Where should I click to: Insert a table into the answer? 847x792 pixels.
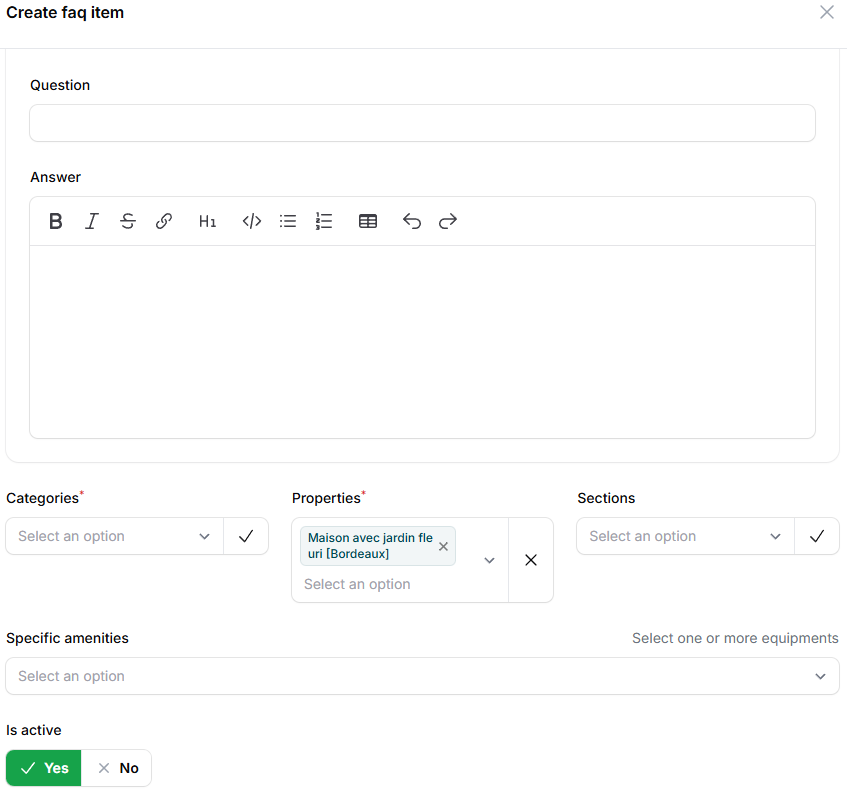[x=368, y=222]
